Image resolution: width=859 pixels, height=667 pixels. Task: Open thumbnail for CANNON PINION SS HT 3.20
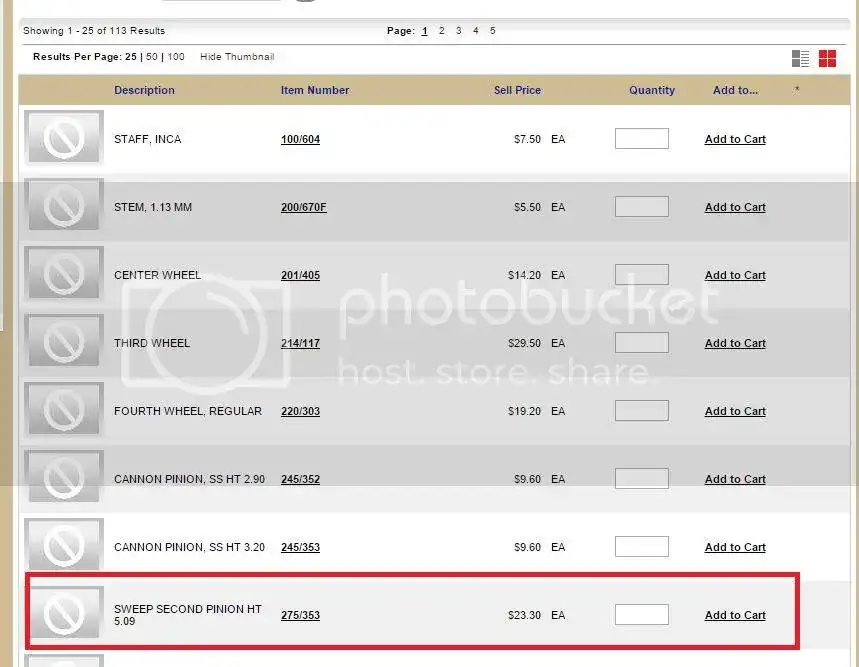click(64, 545)
